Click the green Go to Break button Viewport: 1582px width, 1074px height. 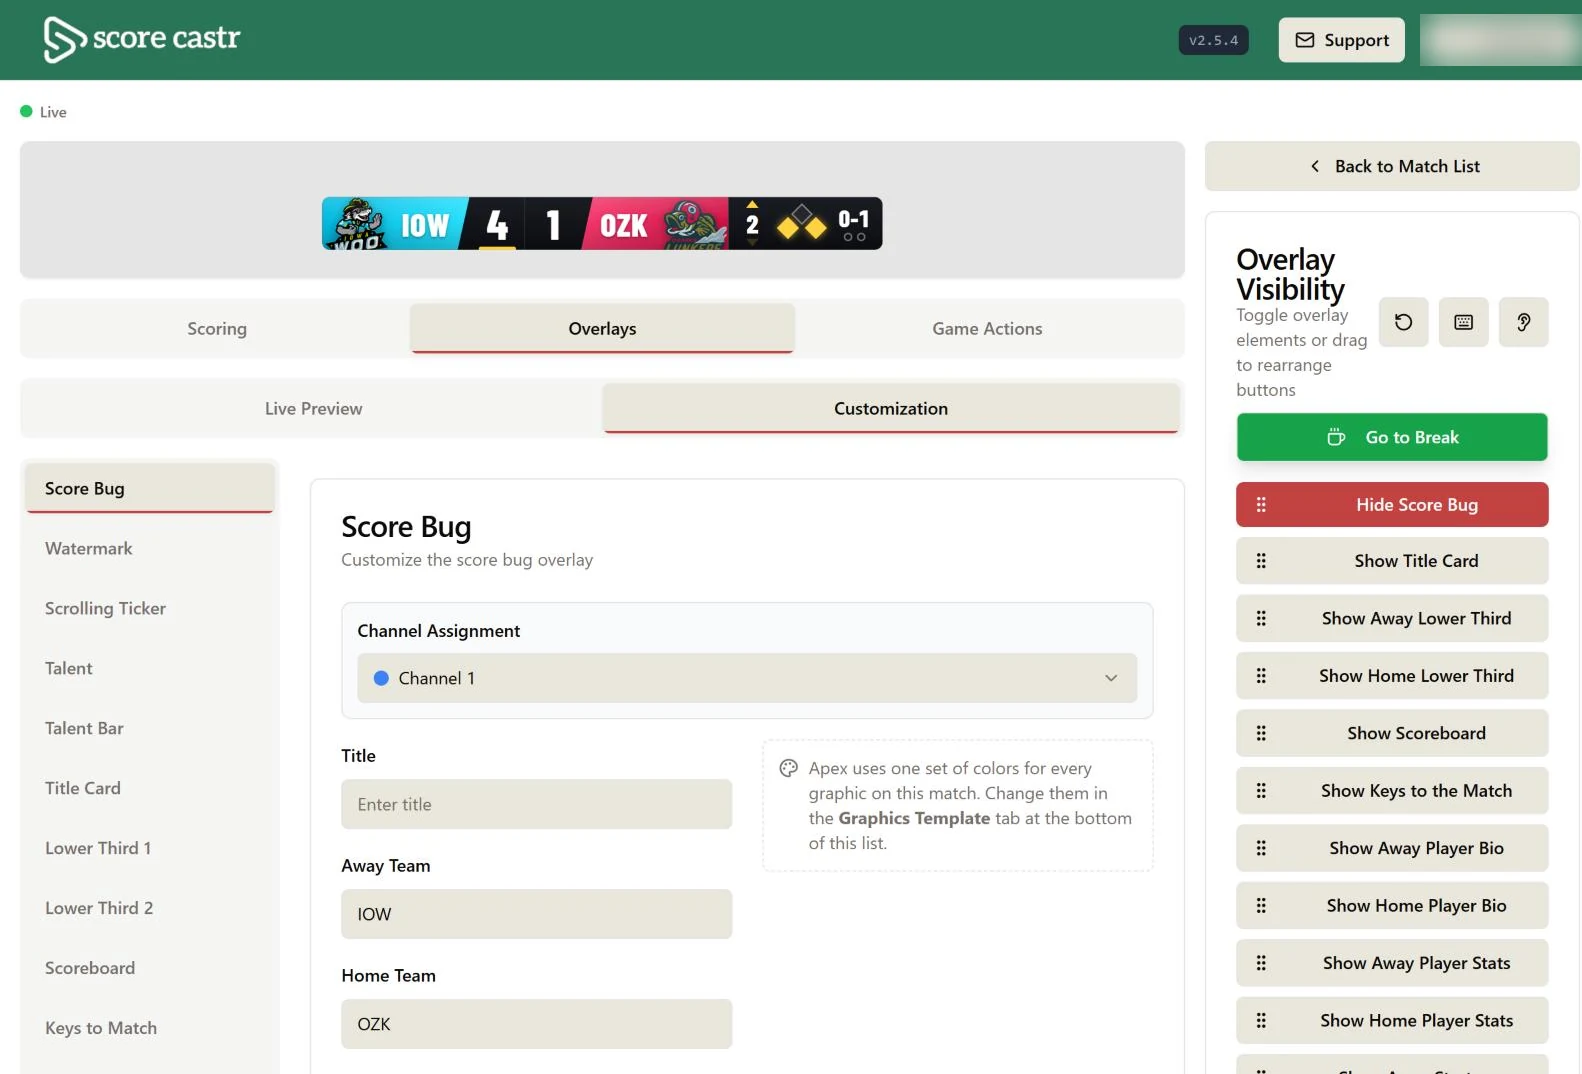click(1392, 437)
